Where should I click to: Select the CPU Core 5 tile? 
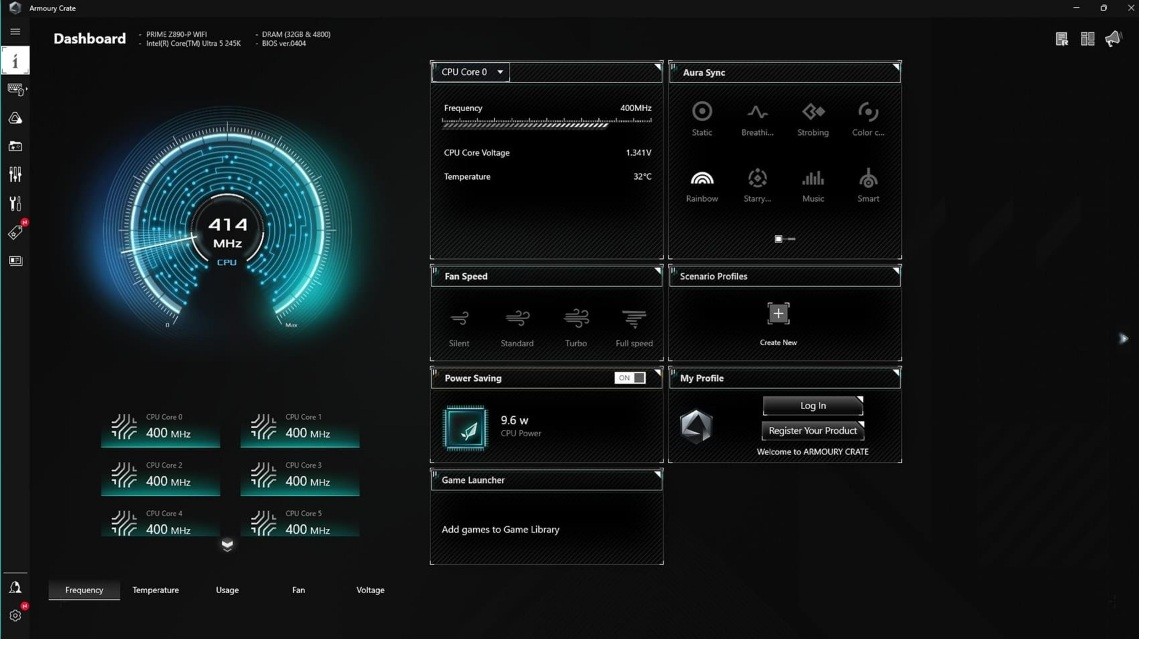coord(300,522)
